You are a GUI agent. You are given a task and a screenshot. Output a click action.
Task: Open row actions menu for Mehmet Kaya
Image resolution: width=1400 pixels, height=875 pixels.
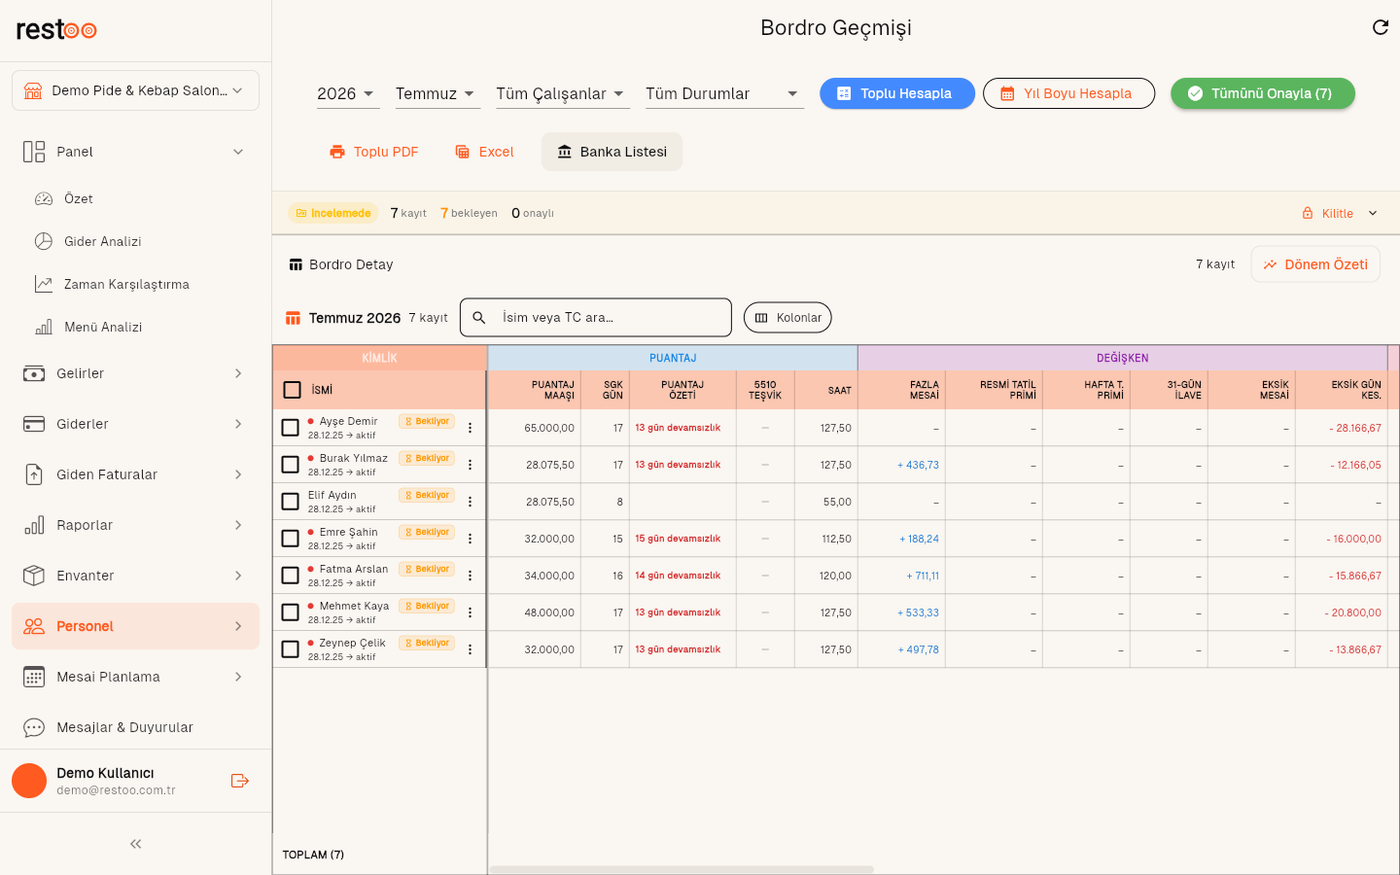point(470,613)
